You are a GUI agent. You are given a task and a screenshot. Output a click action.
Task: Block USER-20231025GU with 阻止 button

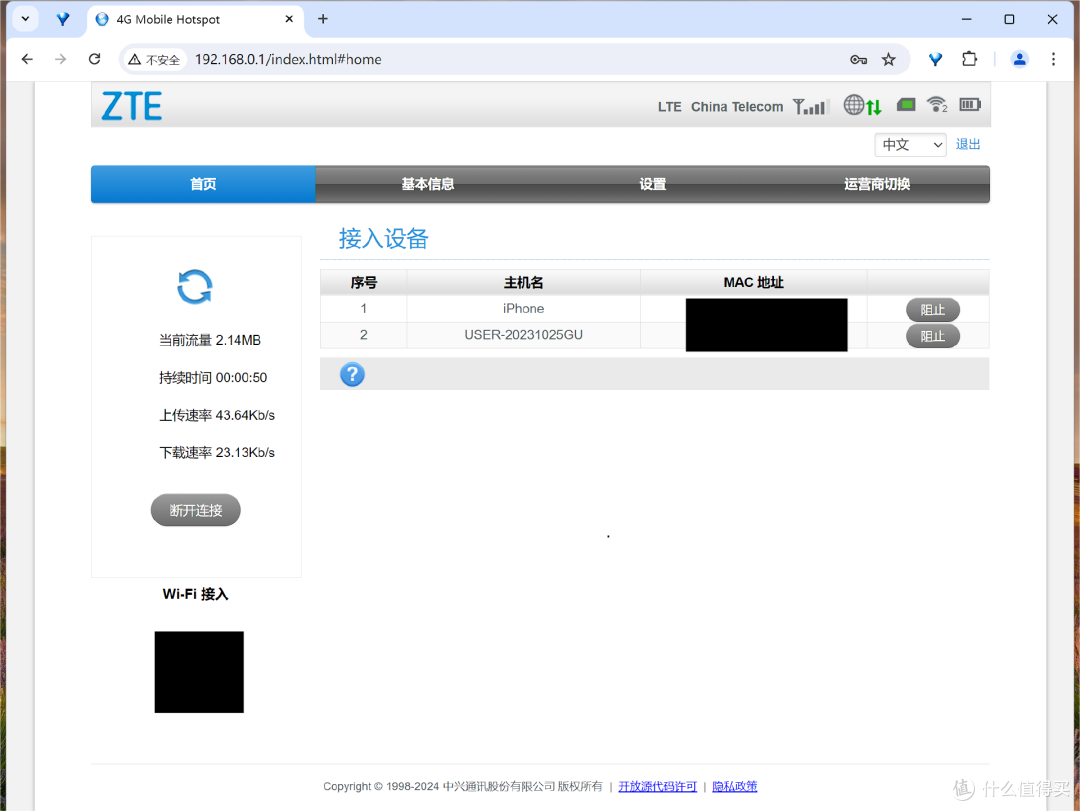(933, 336)
